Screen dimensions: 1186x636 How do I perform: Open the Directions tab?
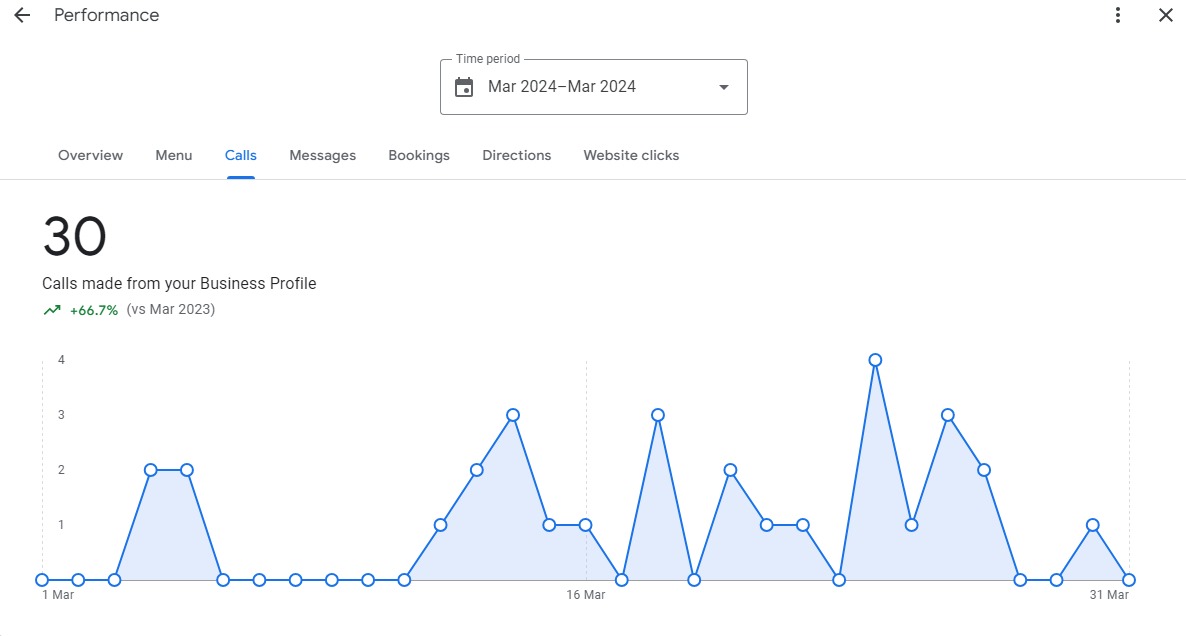[x=517, y=155]
